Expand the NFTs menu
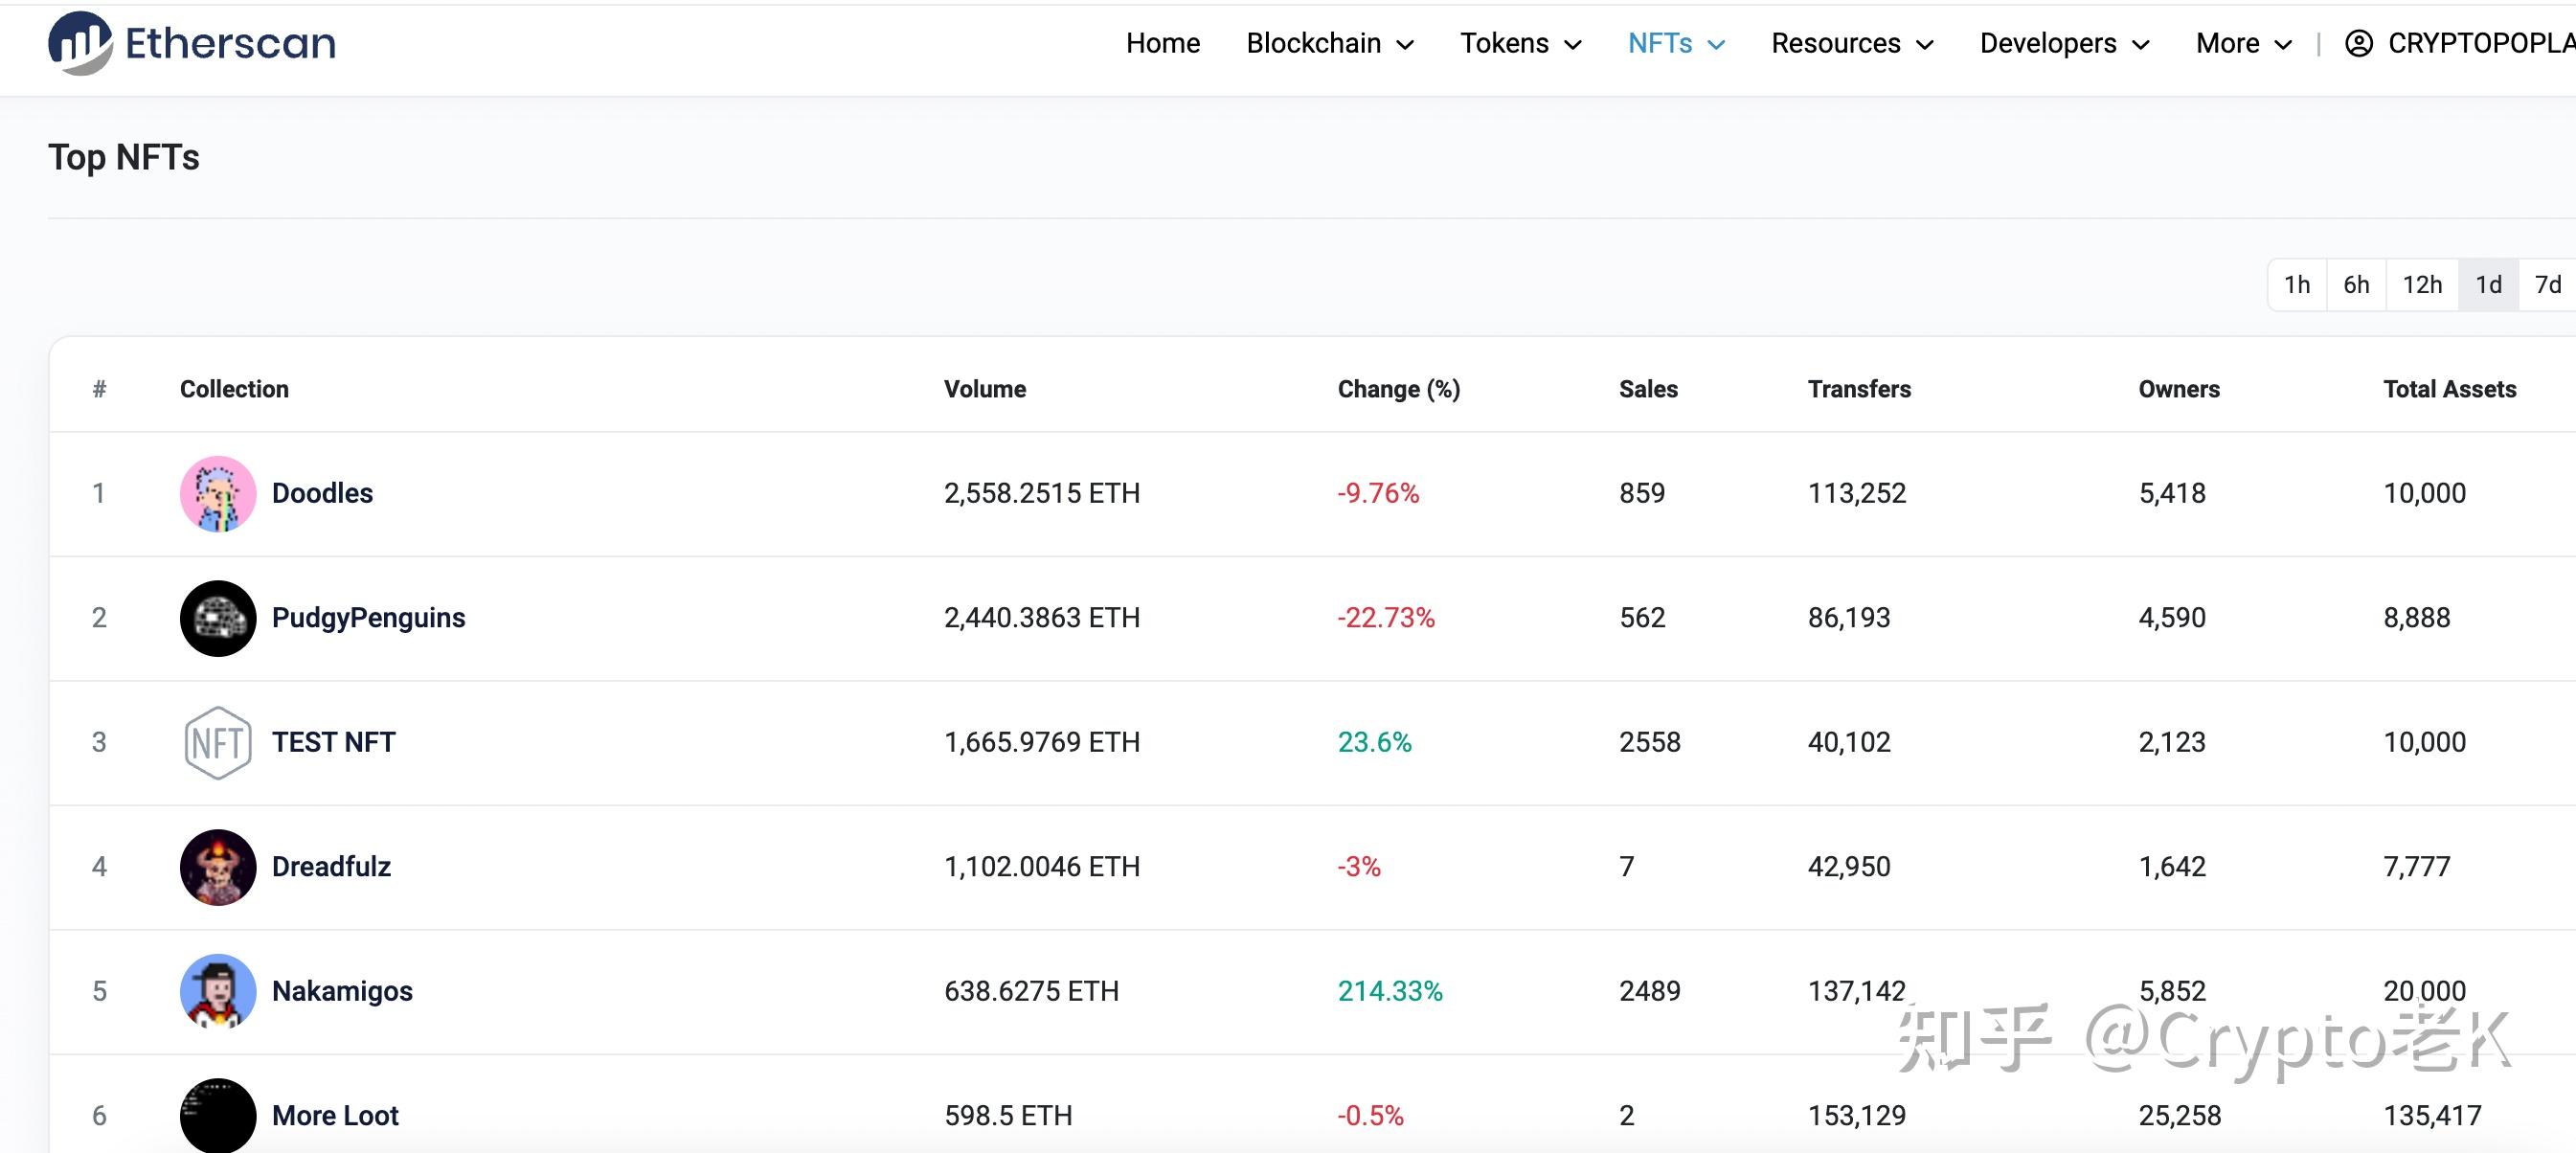This screenshot has width=2576, height=1153. pyautogui.click(x=1676, y=43)
